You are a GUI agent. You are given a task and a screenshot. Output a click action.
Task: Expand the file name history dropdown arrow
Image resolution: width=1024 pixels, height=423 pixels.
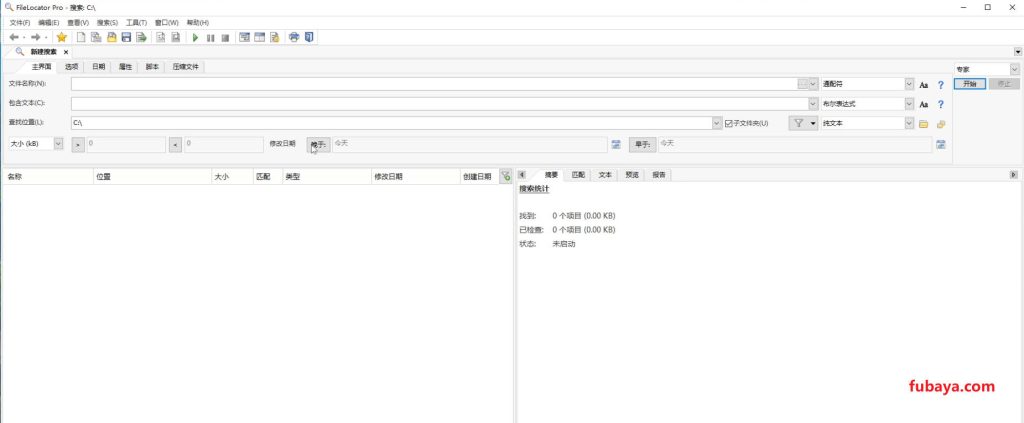(813, 84)
